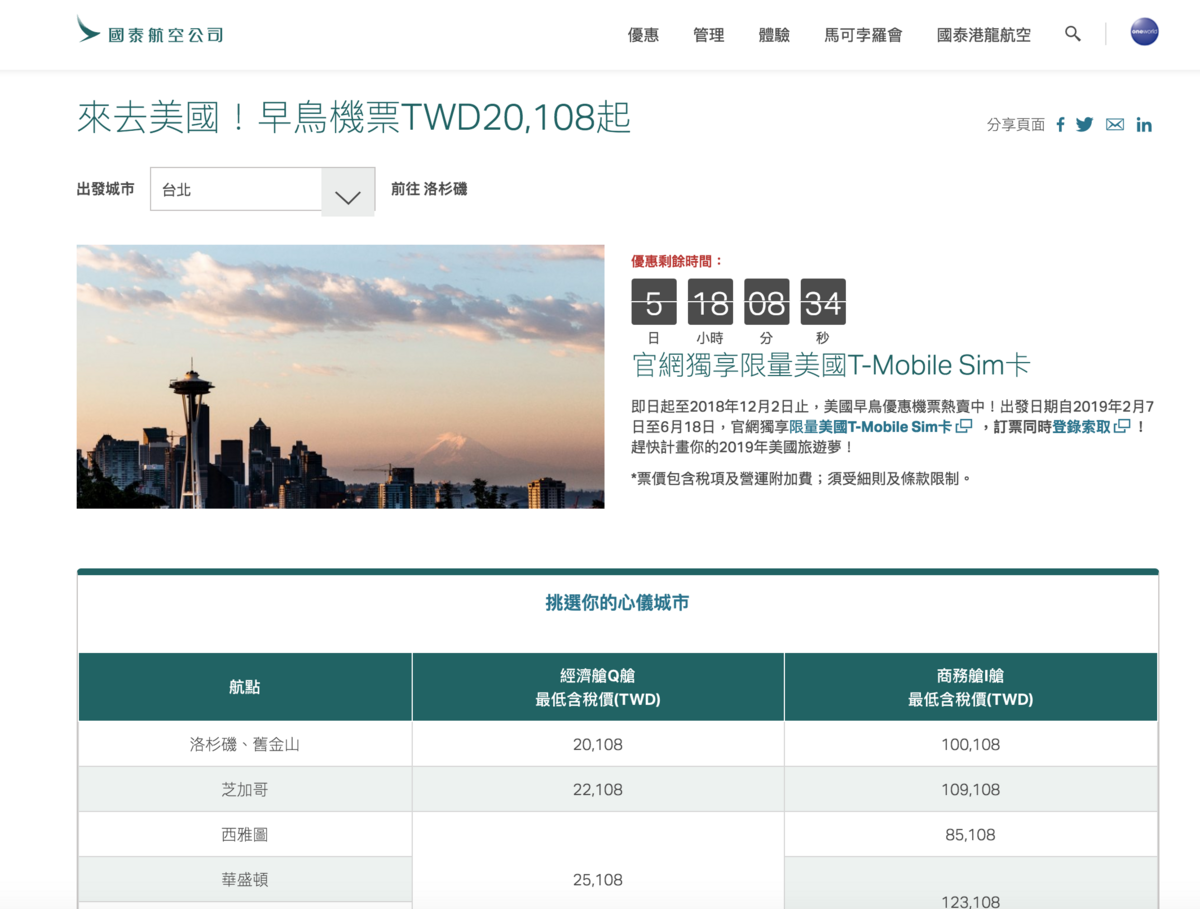Click the 芝加哥 destination cell
The height and width of the screenshot is (909, 1200).
tap(245, 790)
